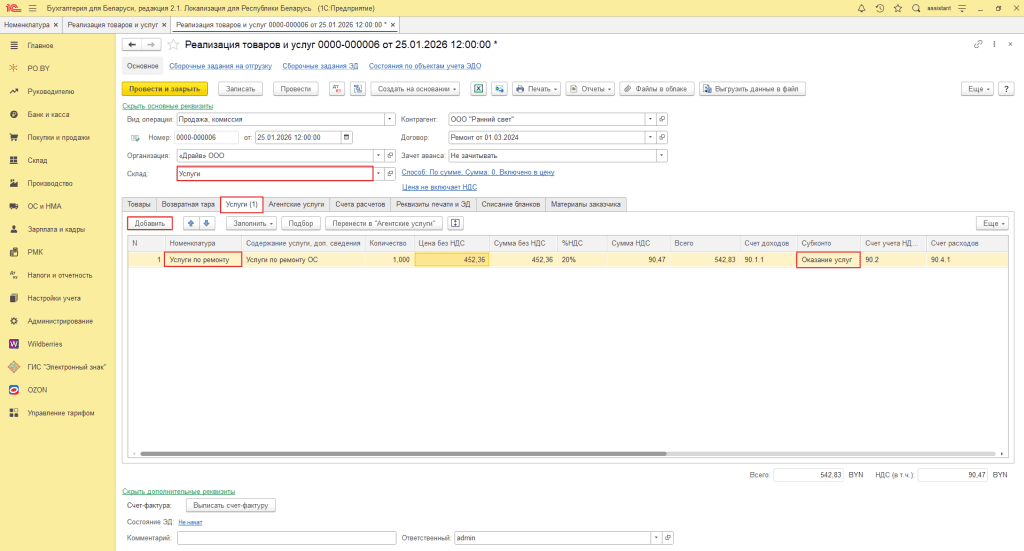Expand Вид операции dropdown
1024x551 pixels.
(x=390, y=119)
